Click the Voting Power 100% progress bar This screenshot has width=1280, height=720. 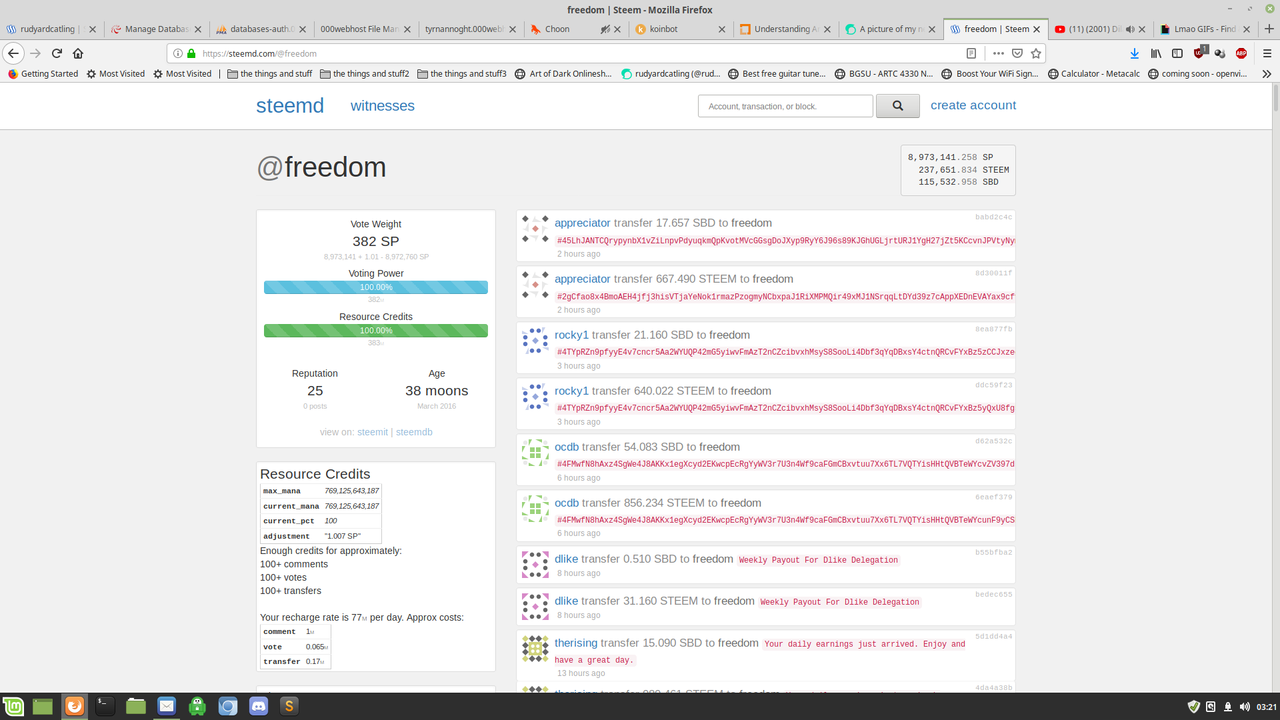tap(376, 287)
